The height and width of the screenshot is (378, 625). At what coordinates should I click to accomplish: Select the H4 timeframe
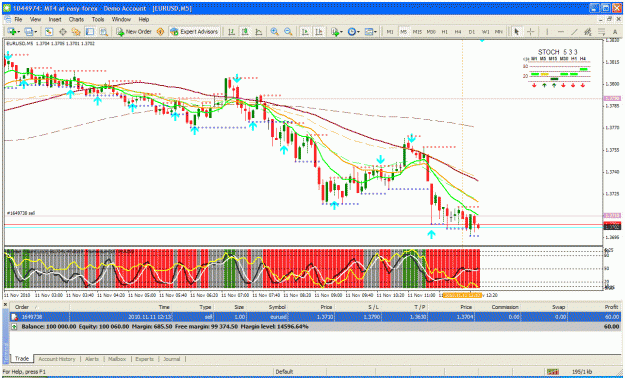tap(458, 32)
